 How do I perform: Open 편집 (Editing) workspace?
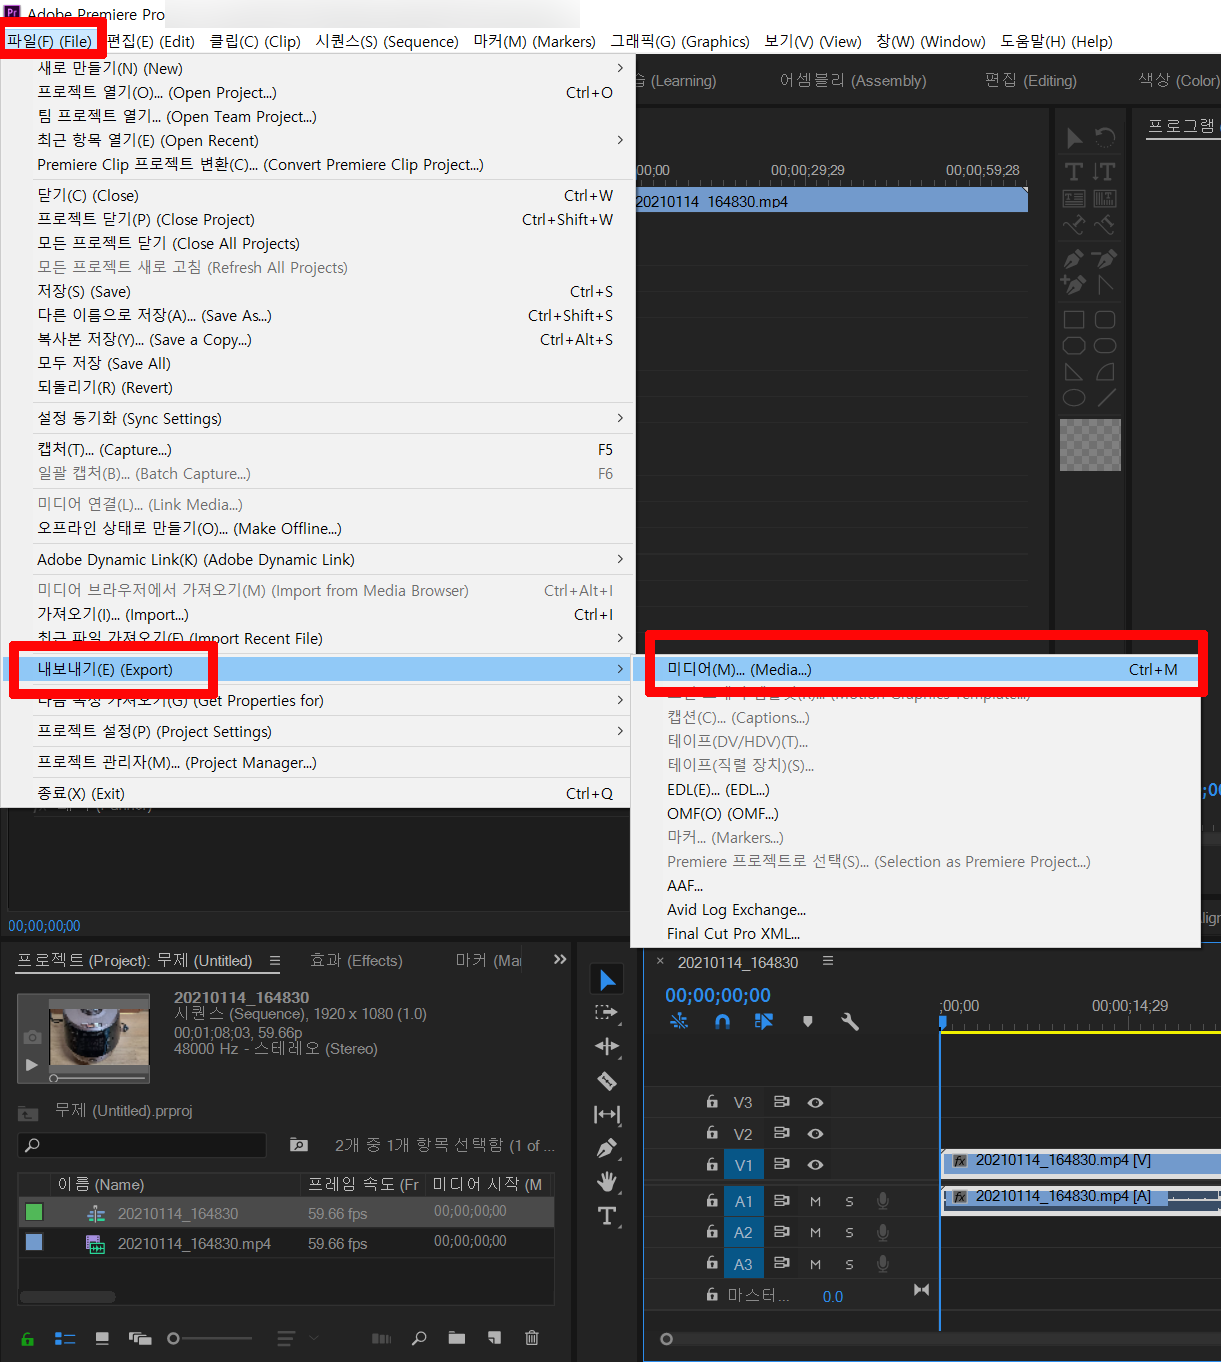tap(1031, 80)
